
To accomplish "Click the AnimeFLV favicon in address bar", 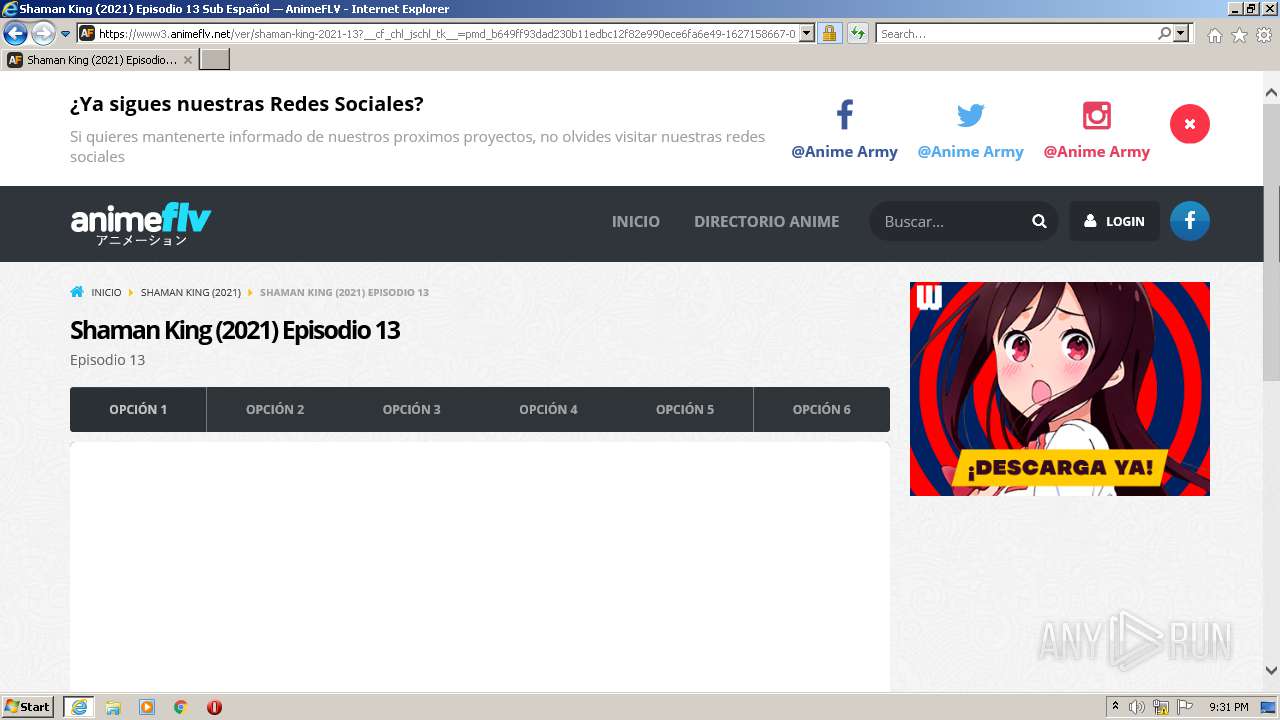I will [x=87, y=33].
